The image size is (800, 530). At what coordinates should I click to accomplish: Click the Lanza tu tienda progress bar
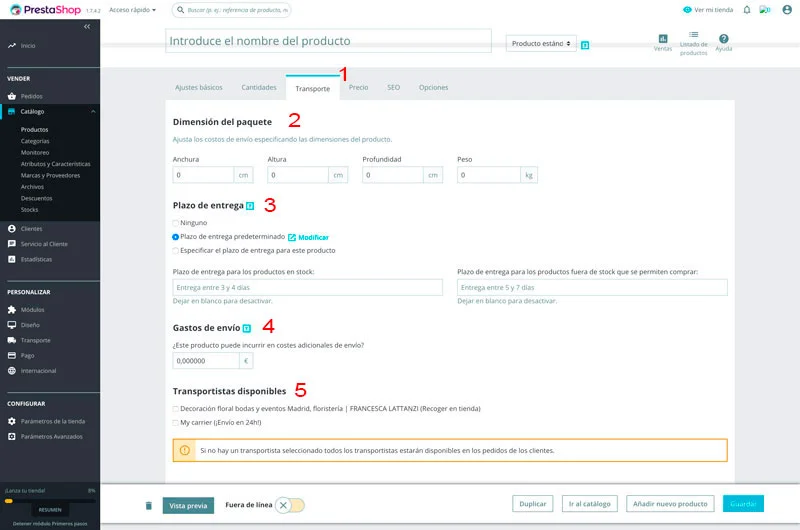50,501
